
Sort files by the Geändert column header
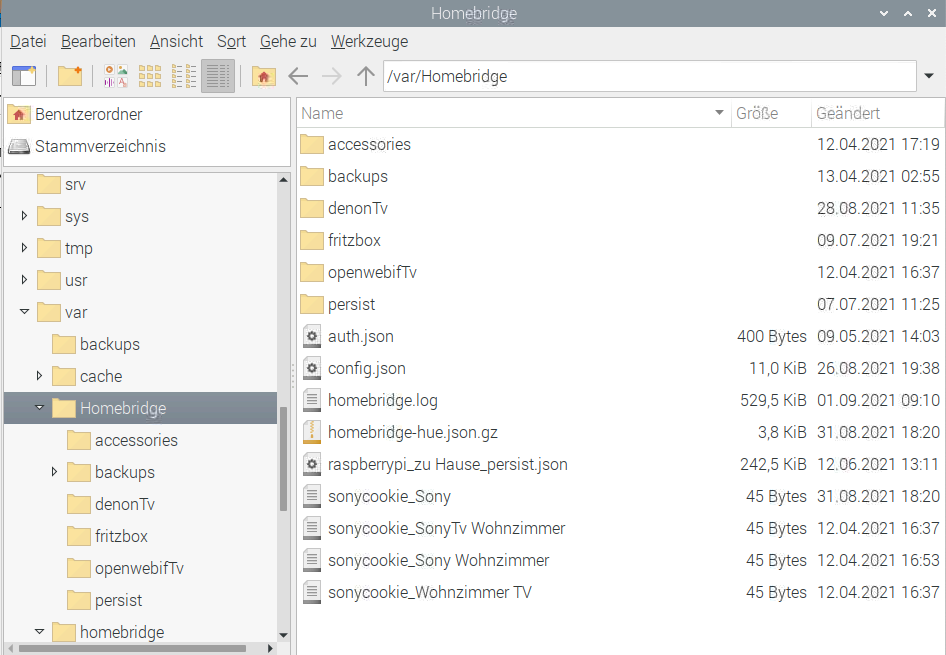877,113
